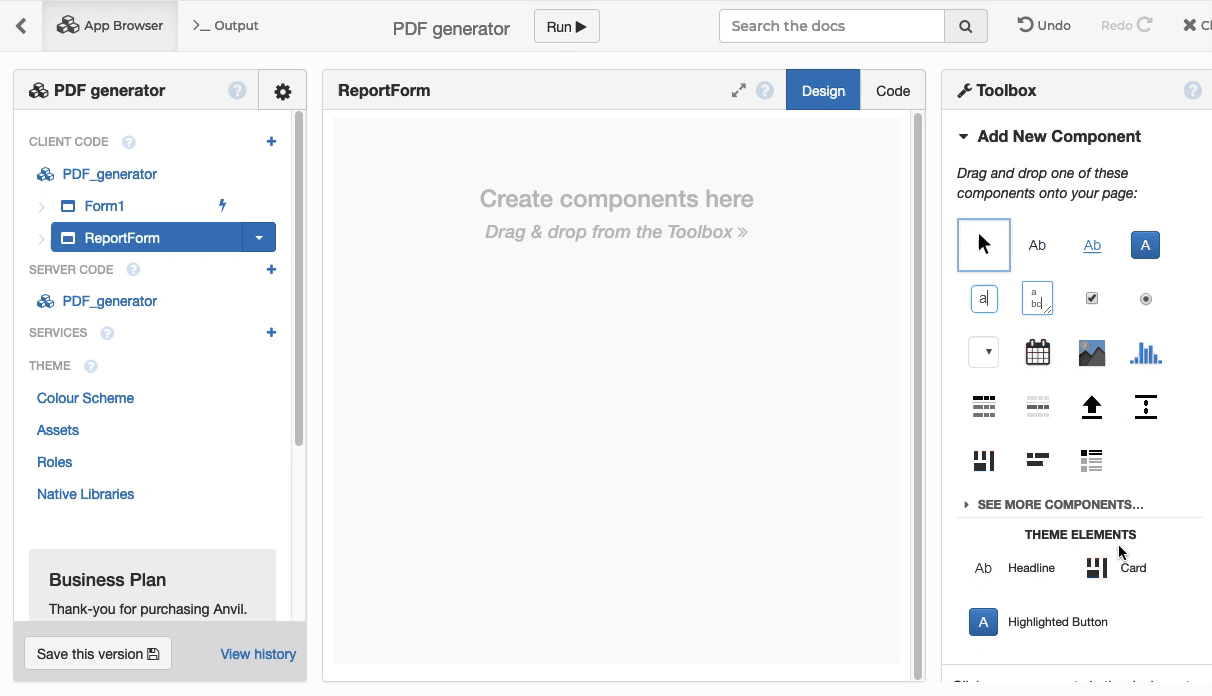Expand See More Components section

[x=1059, y=505]
